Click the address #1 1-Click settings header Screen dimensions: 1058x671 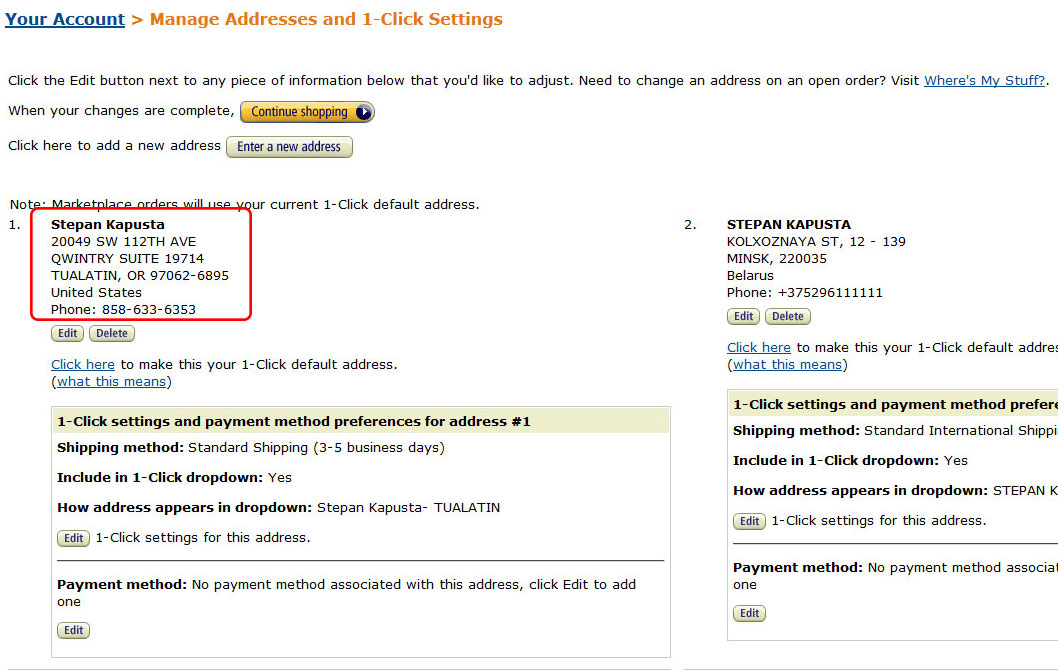[294, 422]
